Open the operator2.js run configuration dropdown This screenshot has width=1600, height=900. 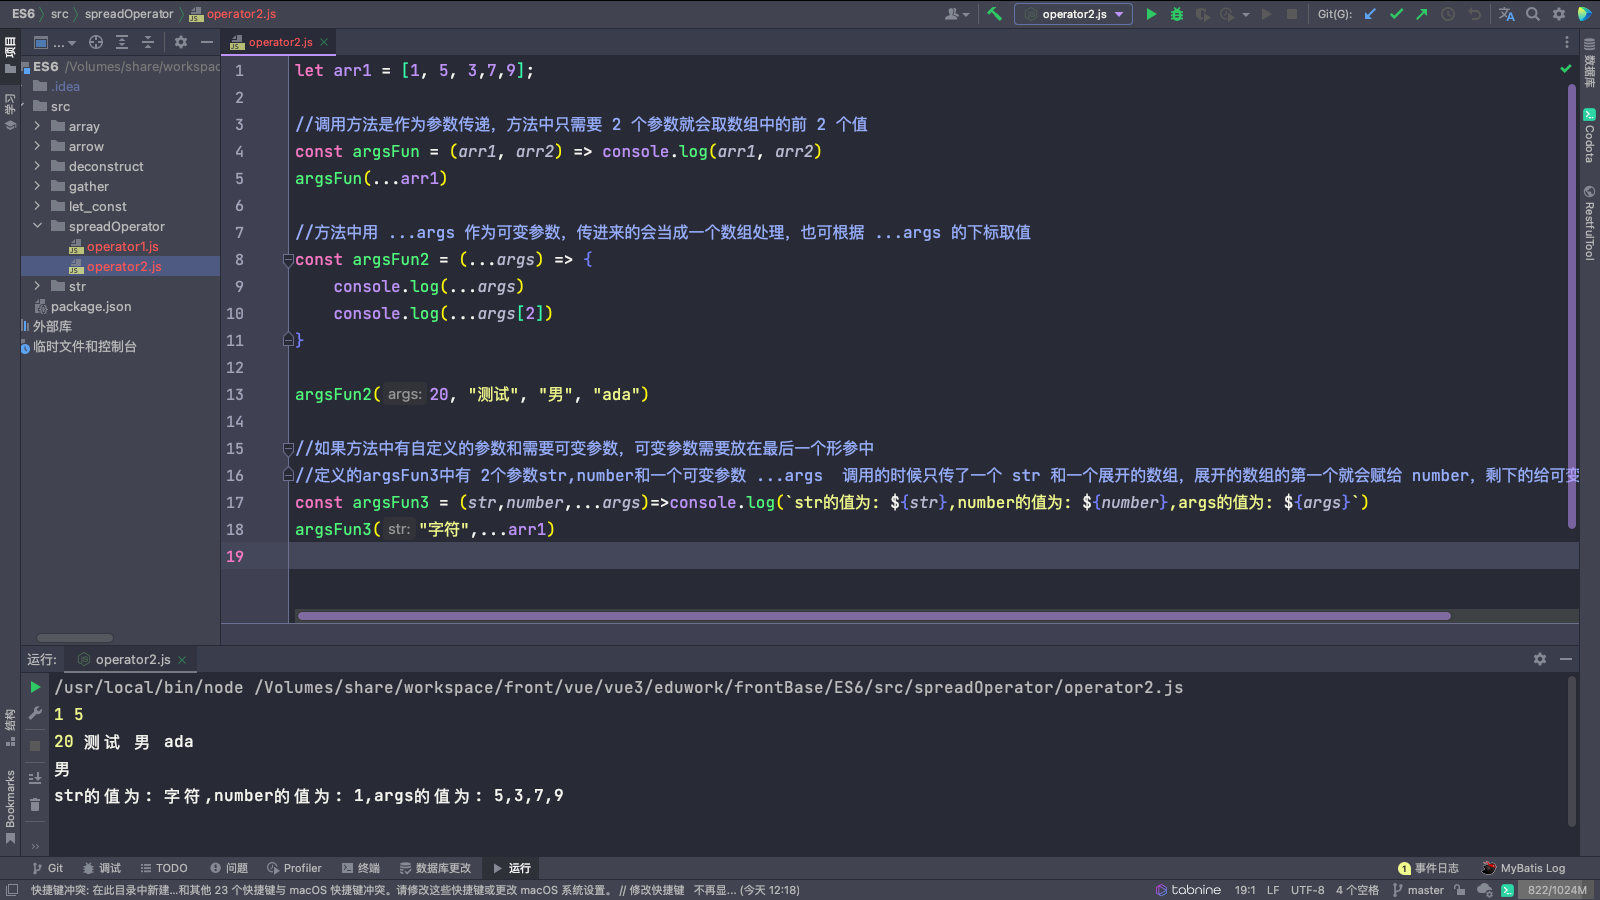point(1074,14)
